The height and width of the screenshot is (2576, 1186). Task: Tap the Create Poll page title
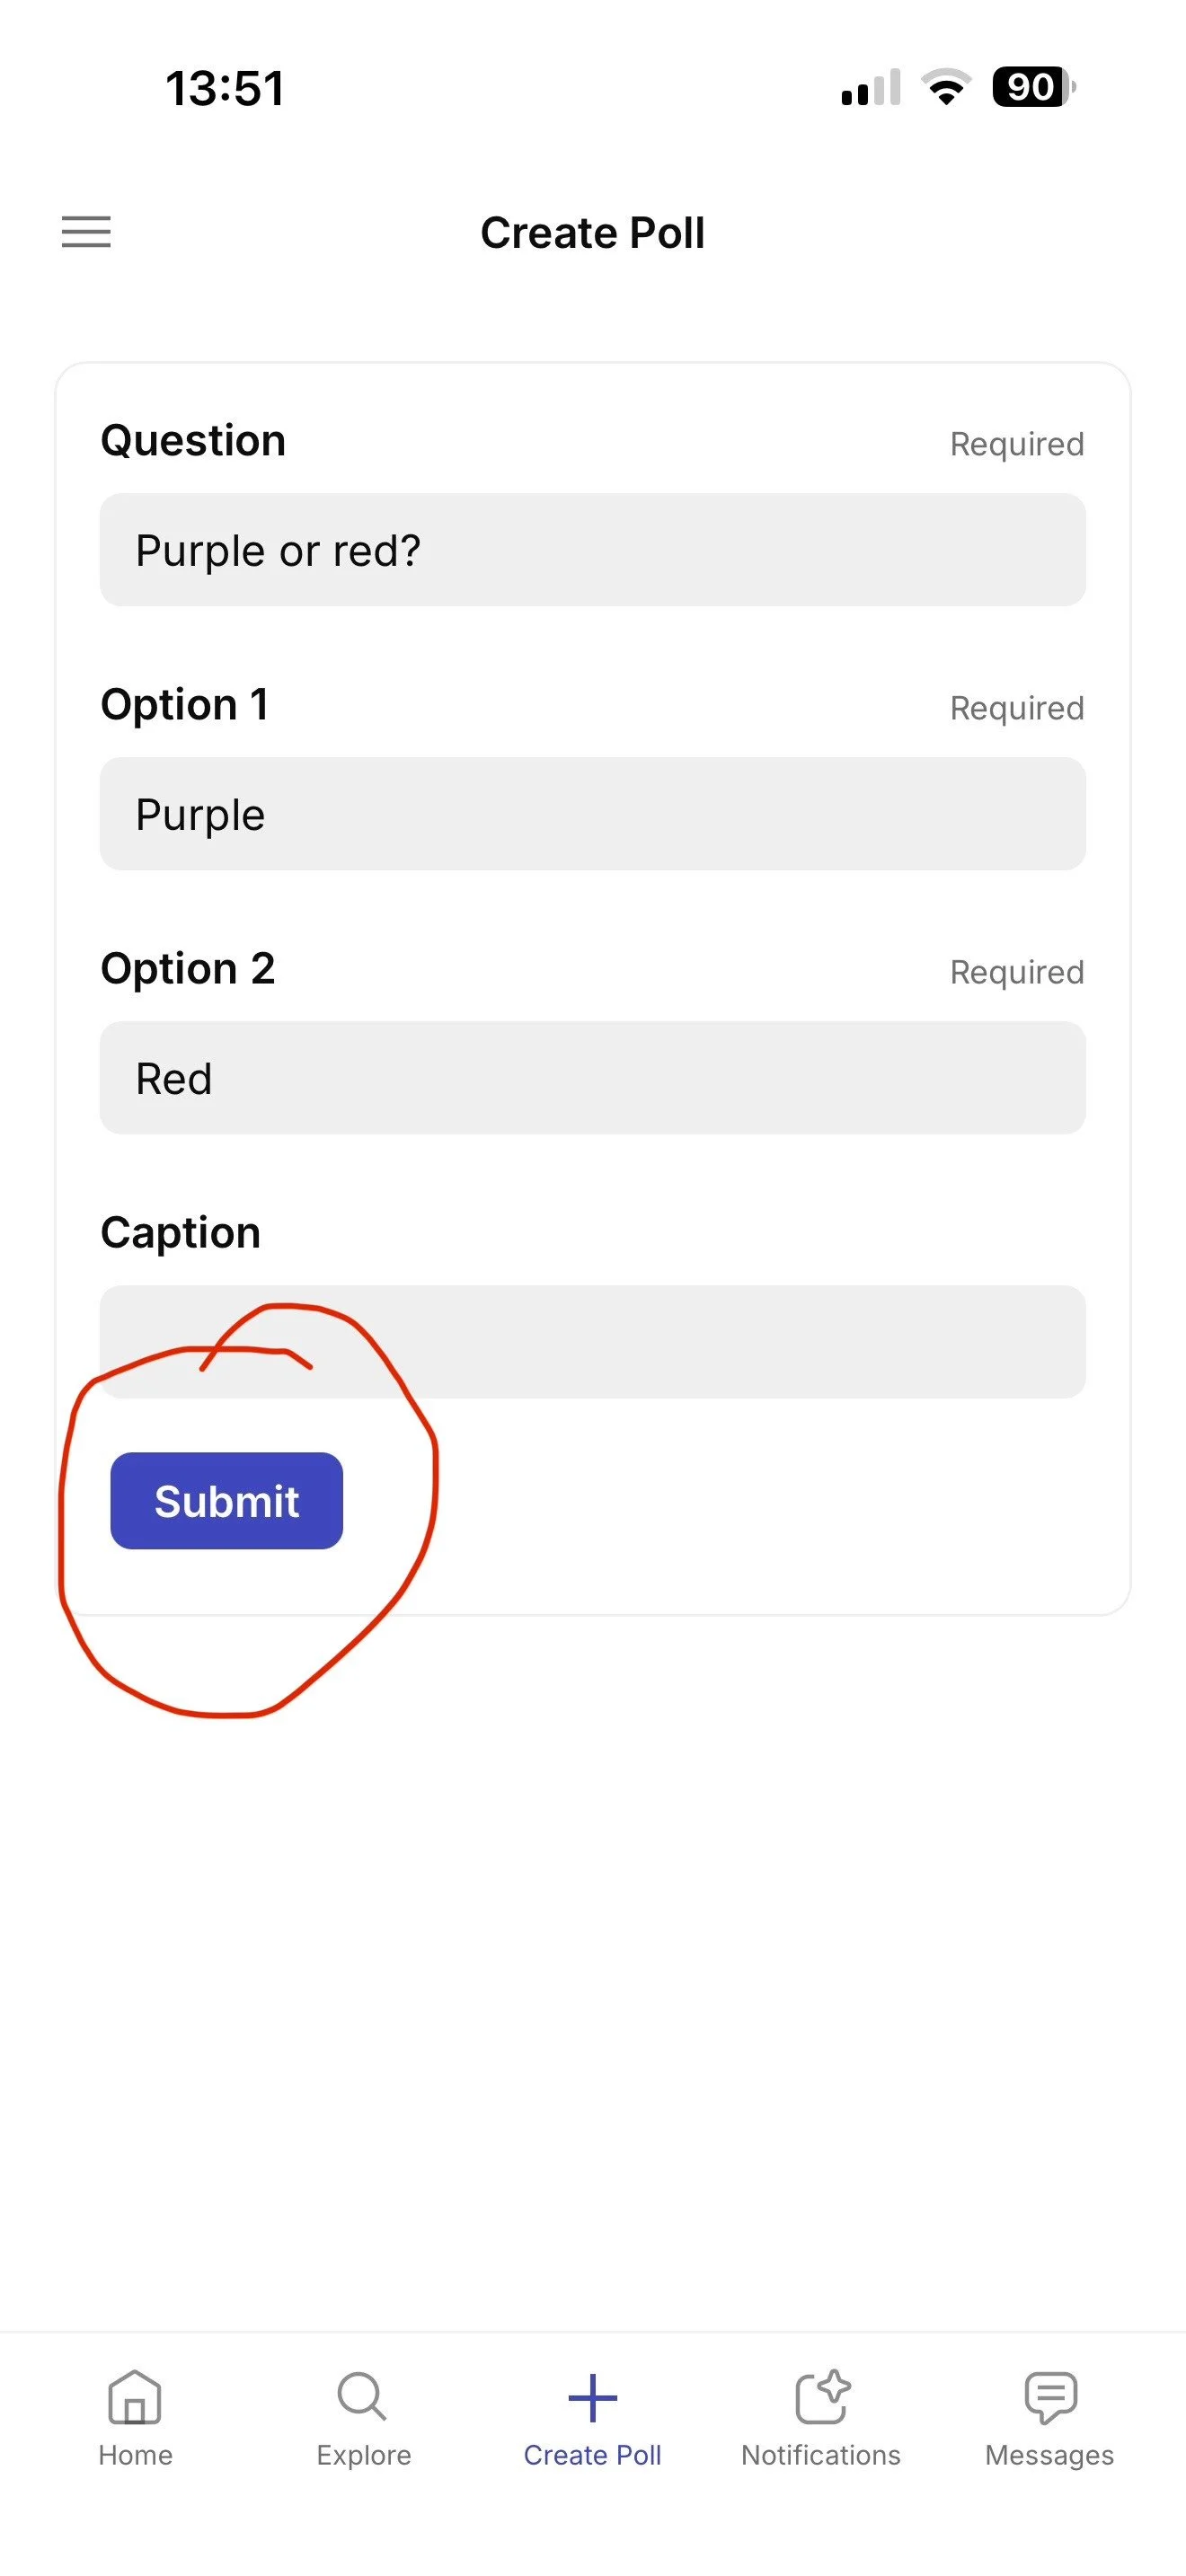(592, 233)
